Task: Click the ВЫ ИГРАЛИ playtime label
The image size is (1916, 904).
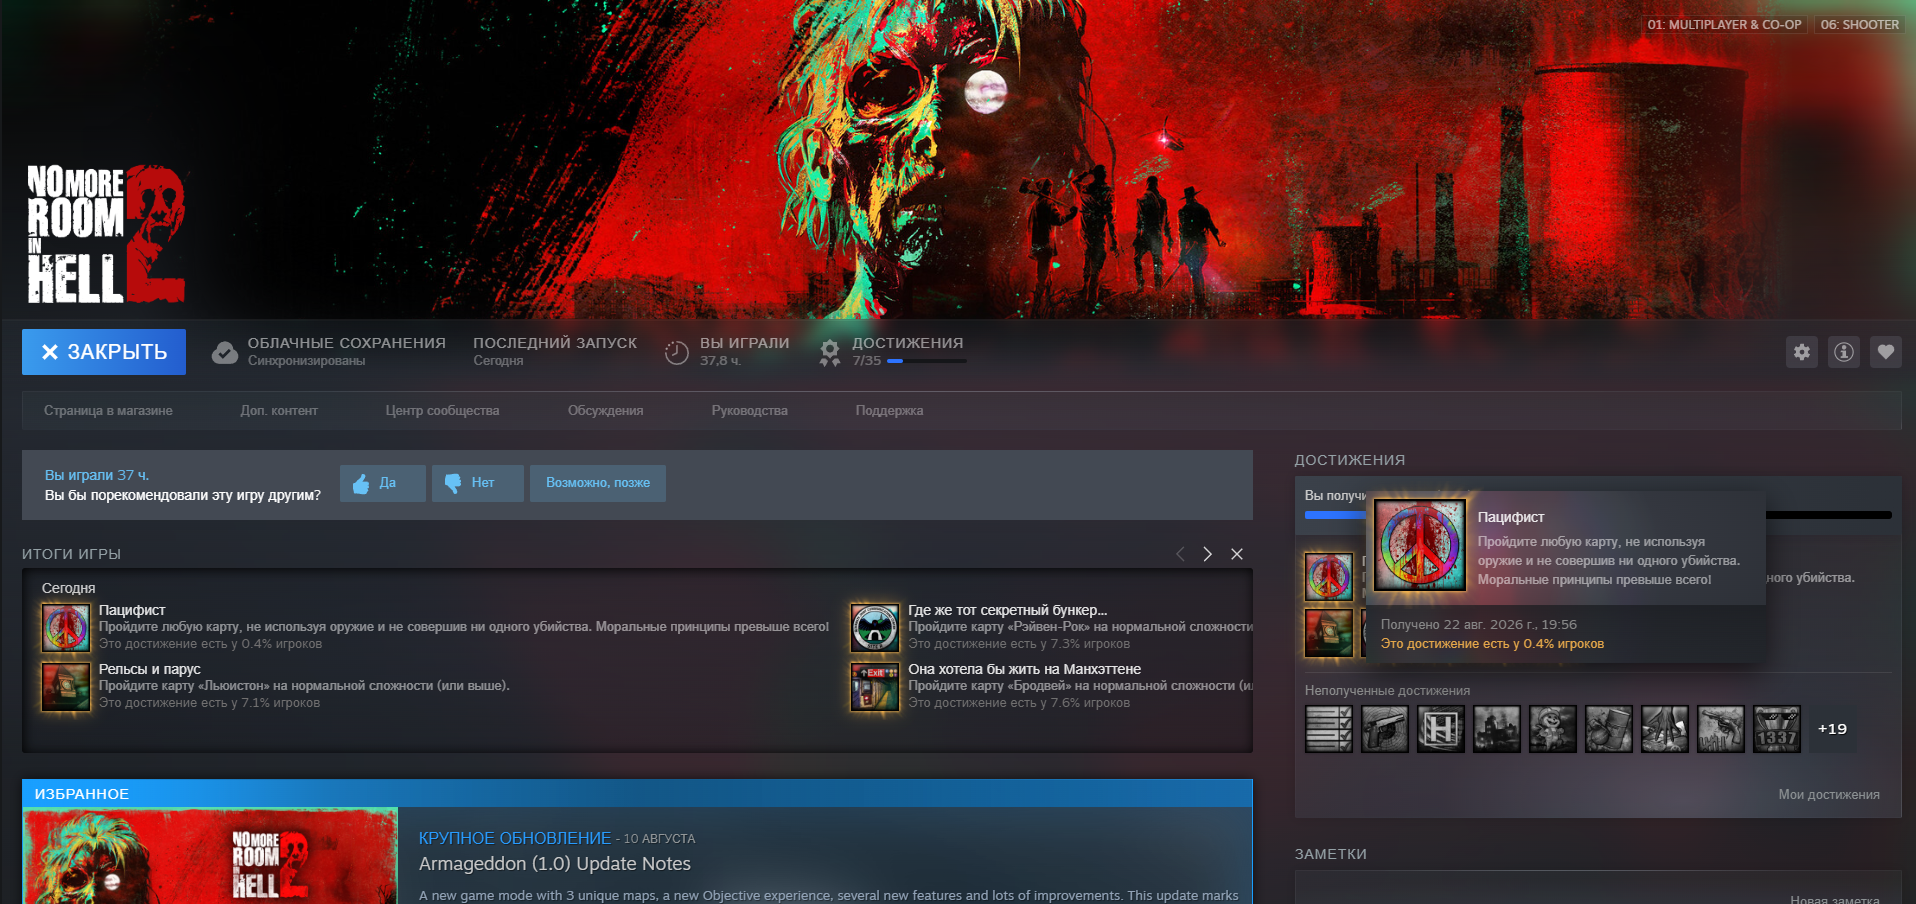Action: [745, 343]
